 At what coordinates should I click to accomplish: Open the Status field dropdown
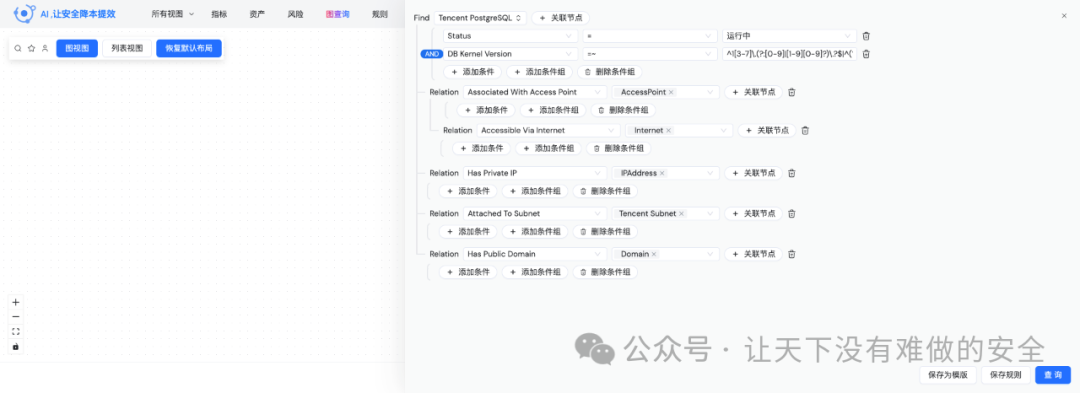coord(510,36)
